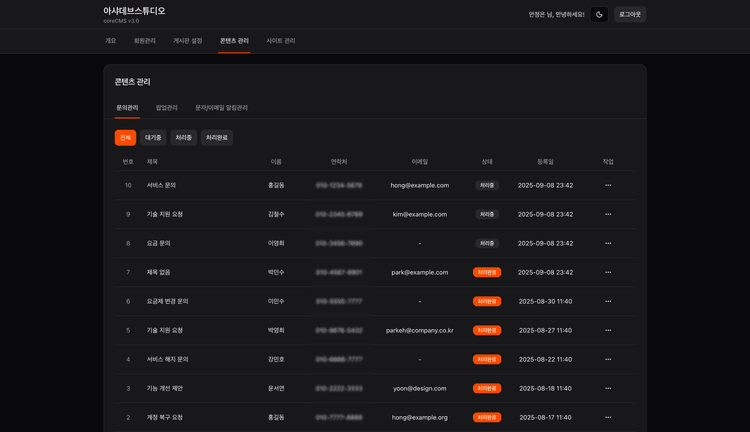
Task: Click the ellipsis icon for the 요금 문의 row
Action: 608,243
